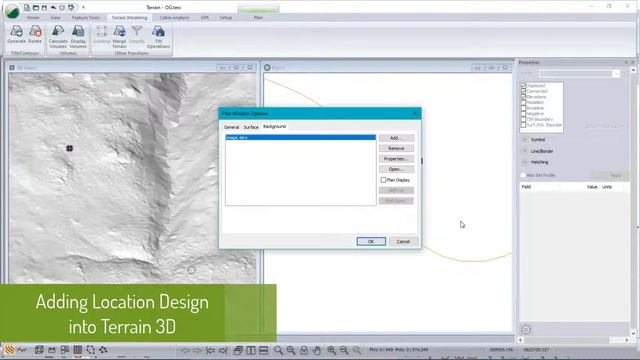Click circular settings icon at Properties panel bottom
Screen dimensions: 640x360
(526, 329)
